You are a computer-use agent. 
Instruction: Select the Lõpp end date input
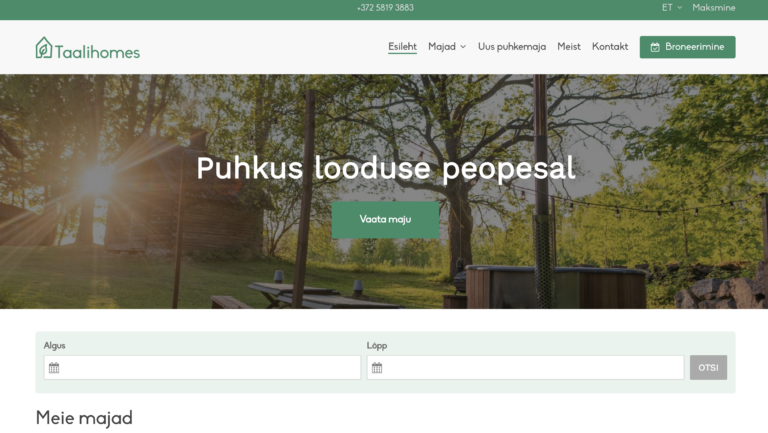click(533, 368)
